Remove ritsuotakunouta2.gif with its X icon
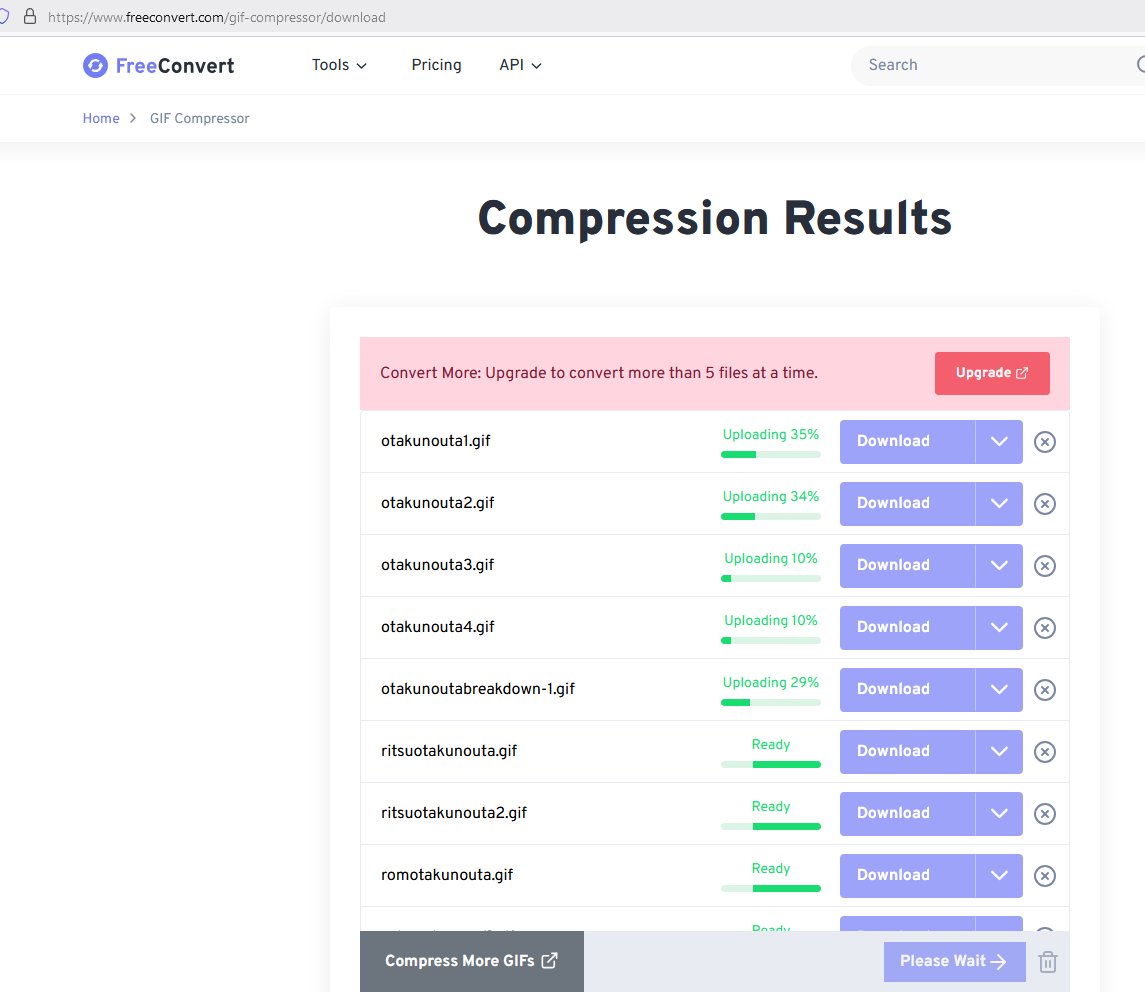 click(x=1044, y=814)
